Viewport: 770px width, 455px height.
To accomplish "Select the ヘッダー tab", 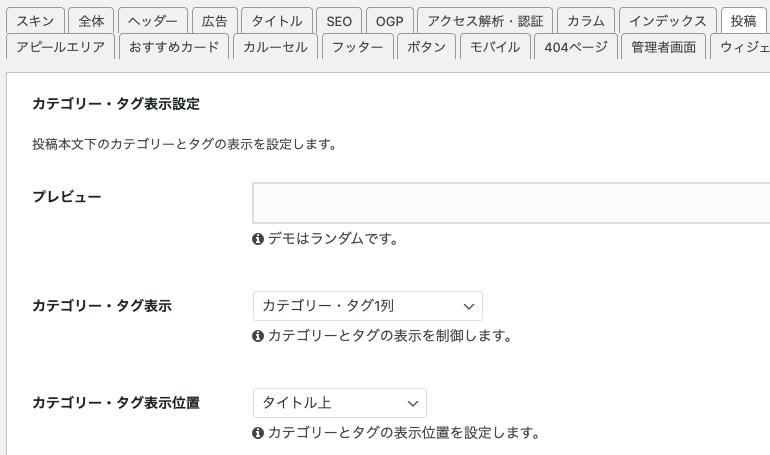I will 153,21.
